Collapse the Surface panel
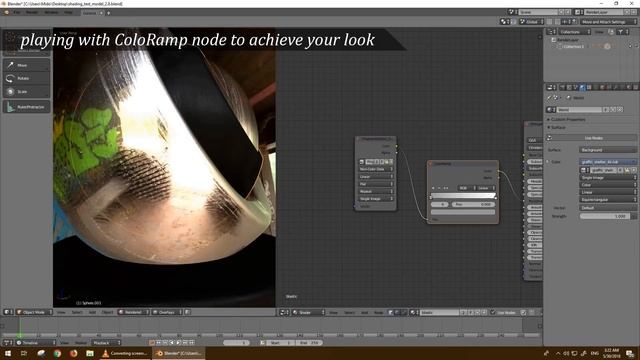The width and height of the screenshot is (640, 360). [557, 127]
